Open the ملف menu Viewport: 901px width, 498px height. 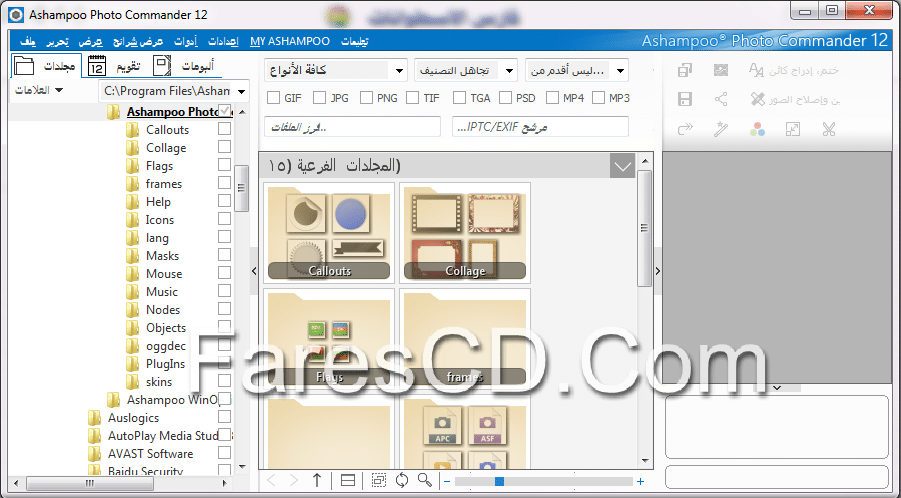(x=28, y=41)
